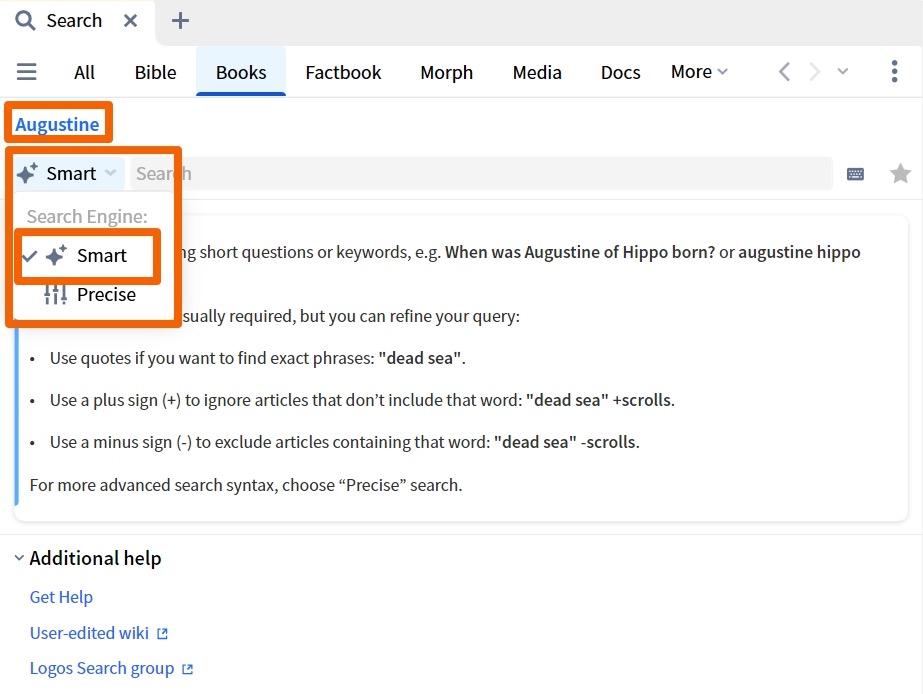Screen dimensions: 923x694
Task: Open the history dropdown chevron
Action: tap(843, 72)
